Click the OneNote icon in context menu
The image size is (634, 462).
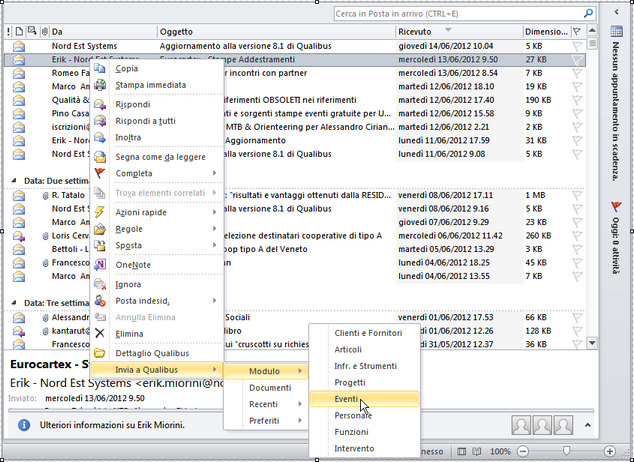[x=100, y=264]
